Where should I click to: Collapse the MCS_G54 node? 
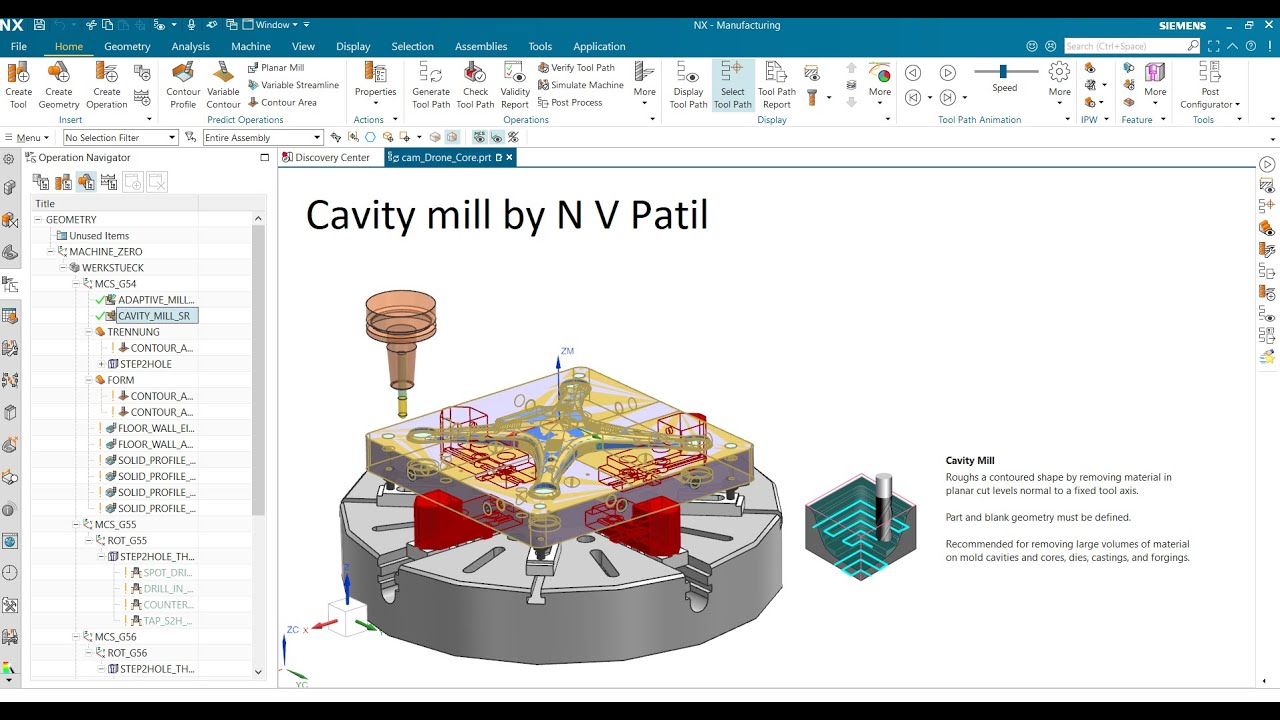(75, 284)
